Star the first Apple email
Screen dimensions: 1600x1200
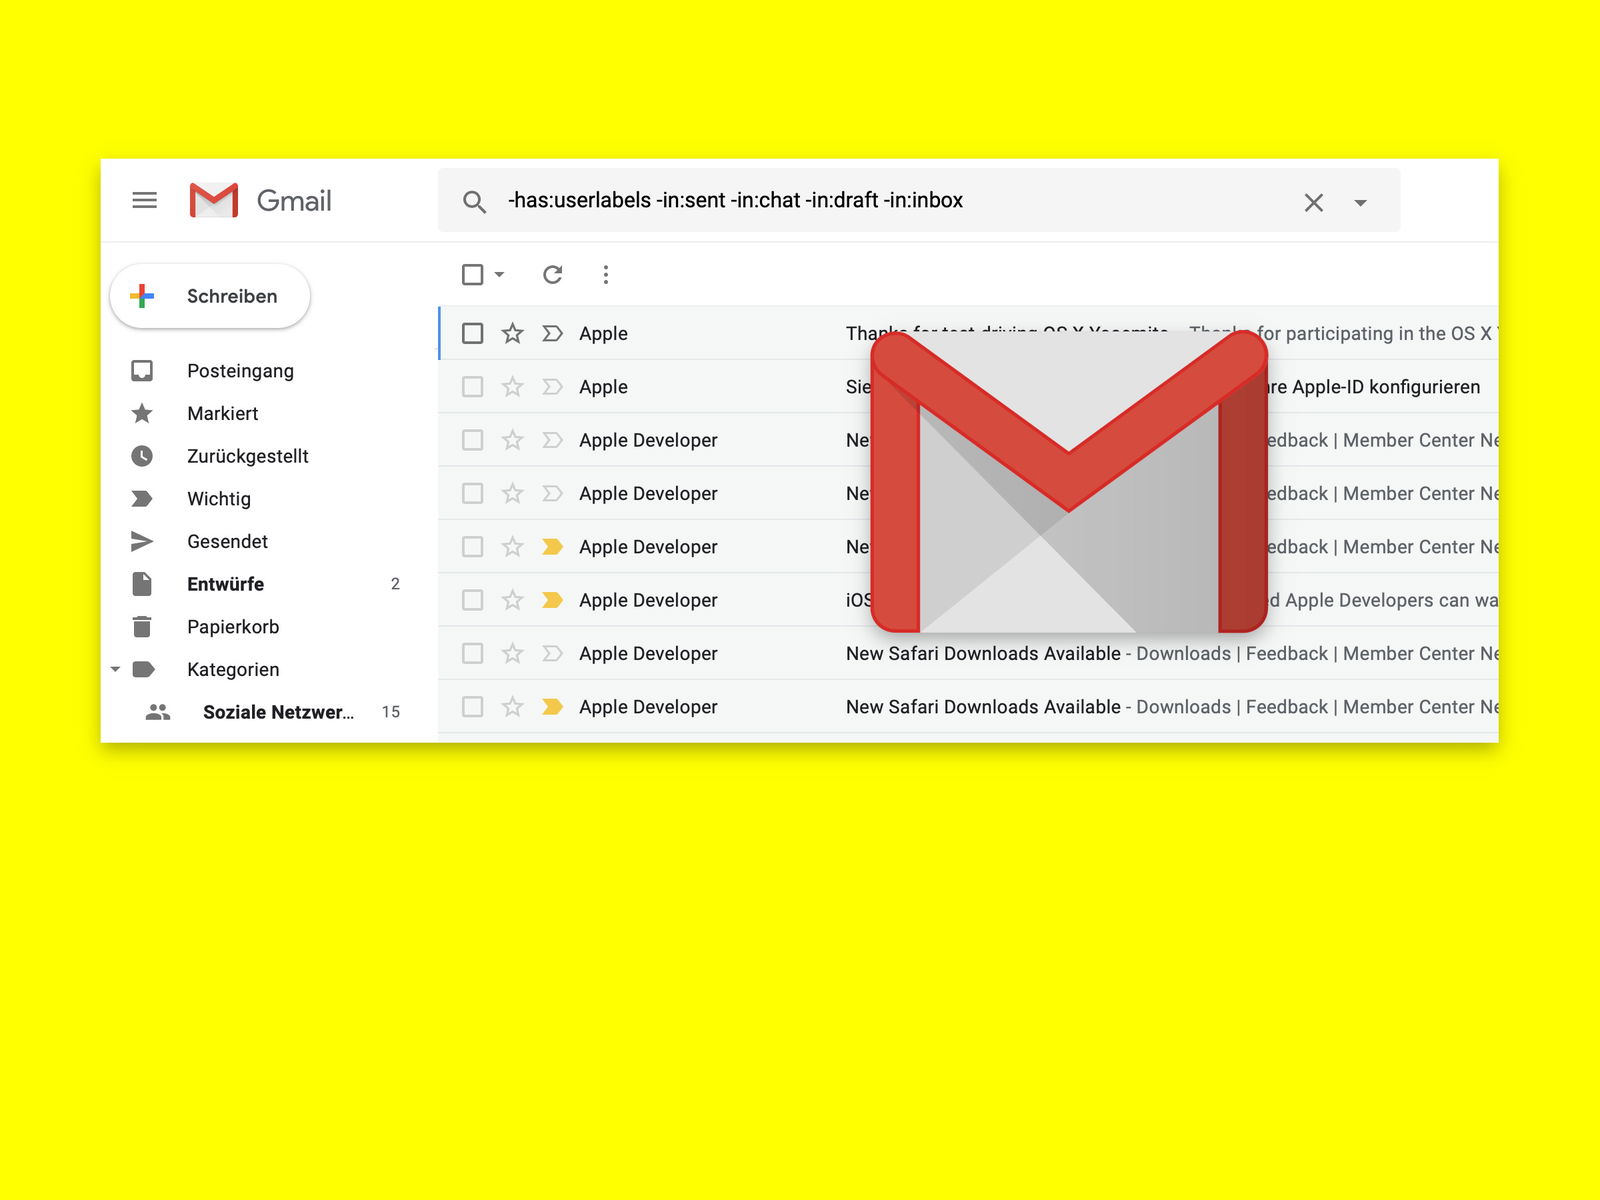(x=512, y=333)
